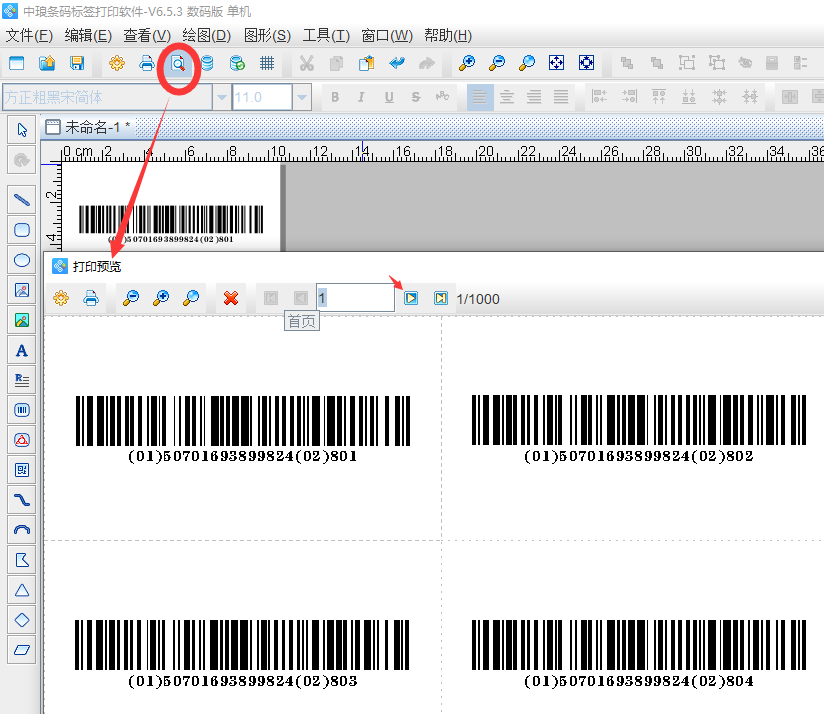Expand the font size dropdown arrow
824x714 pixels.
click(302, 97)
